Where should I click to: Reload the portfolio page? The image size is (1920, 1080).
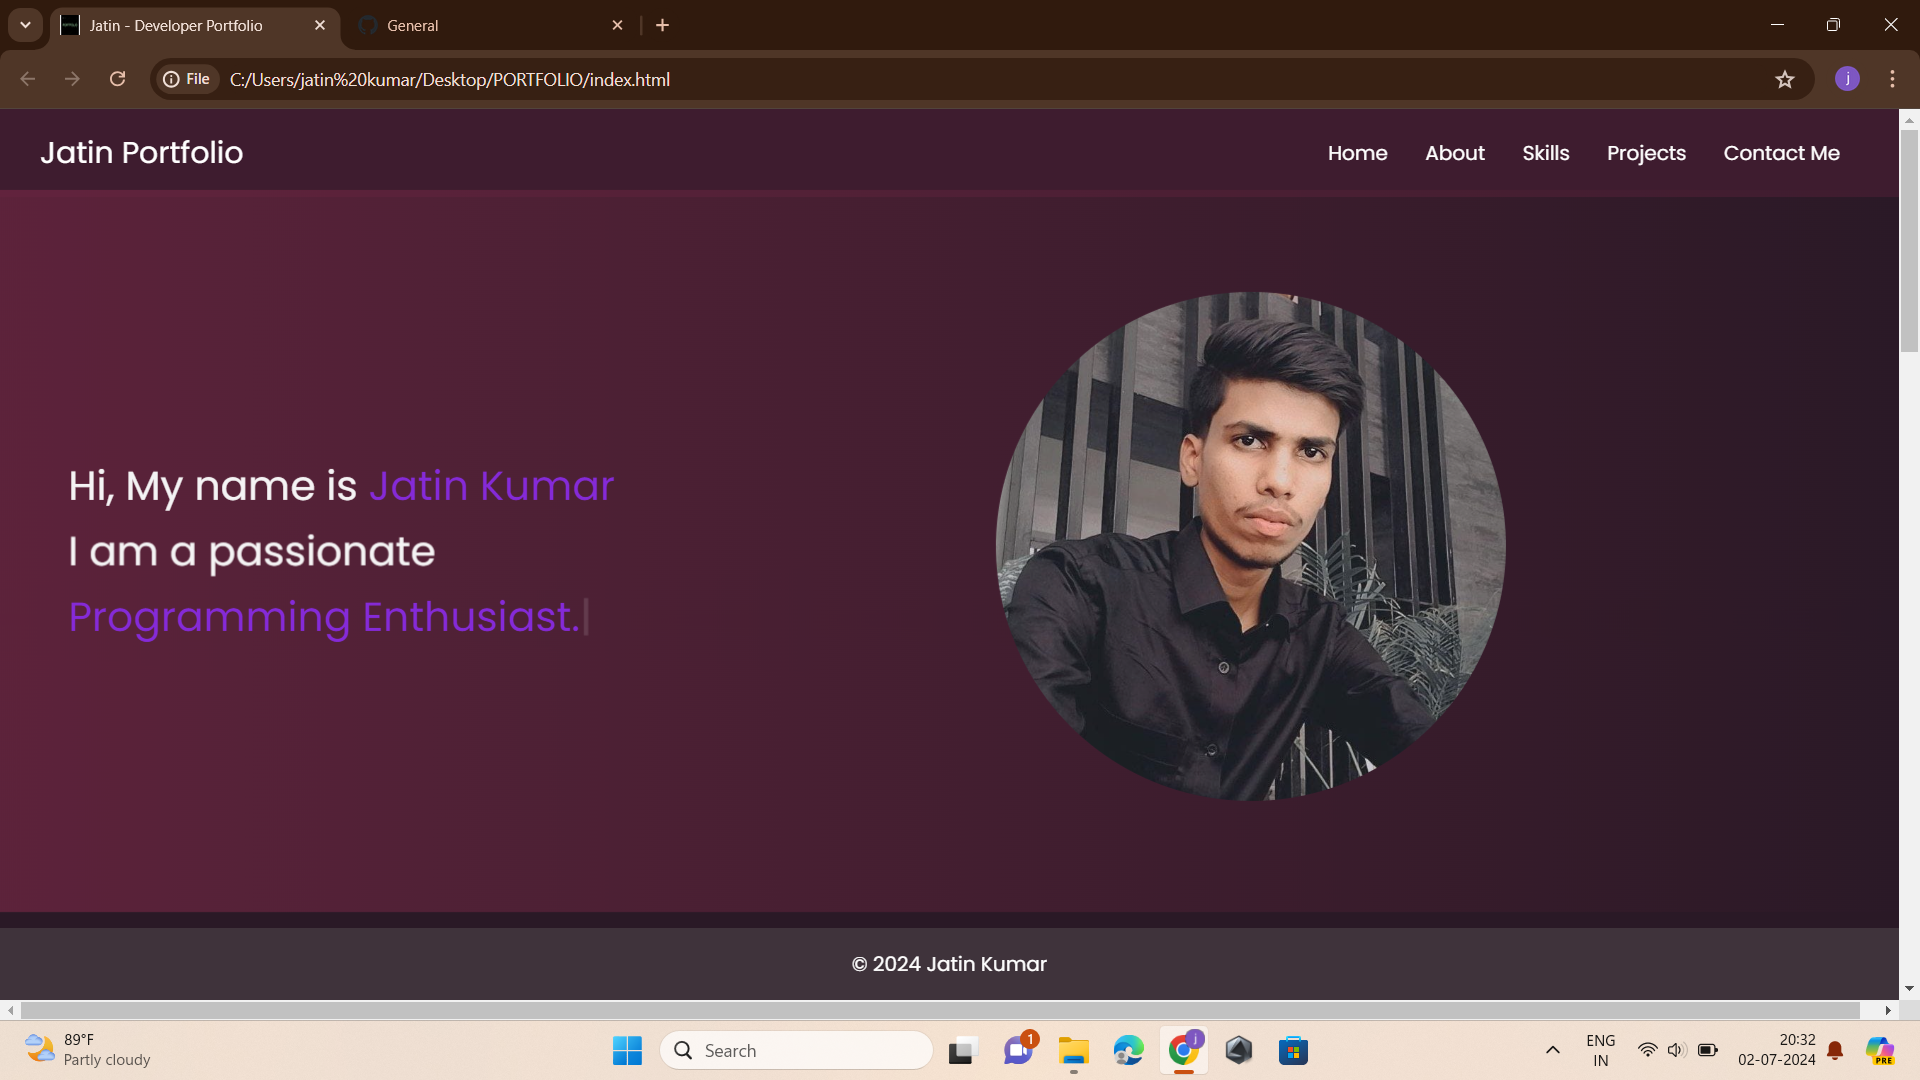pyautogui.click(x=118, y=79)
